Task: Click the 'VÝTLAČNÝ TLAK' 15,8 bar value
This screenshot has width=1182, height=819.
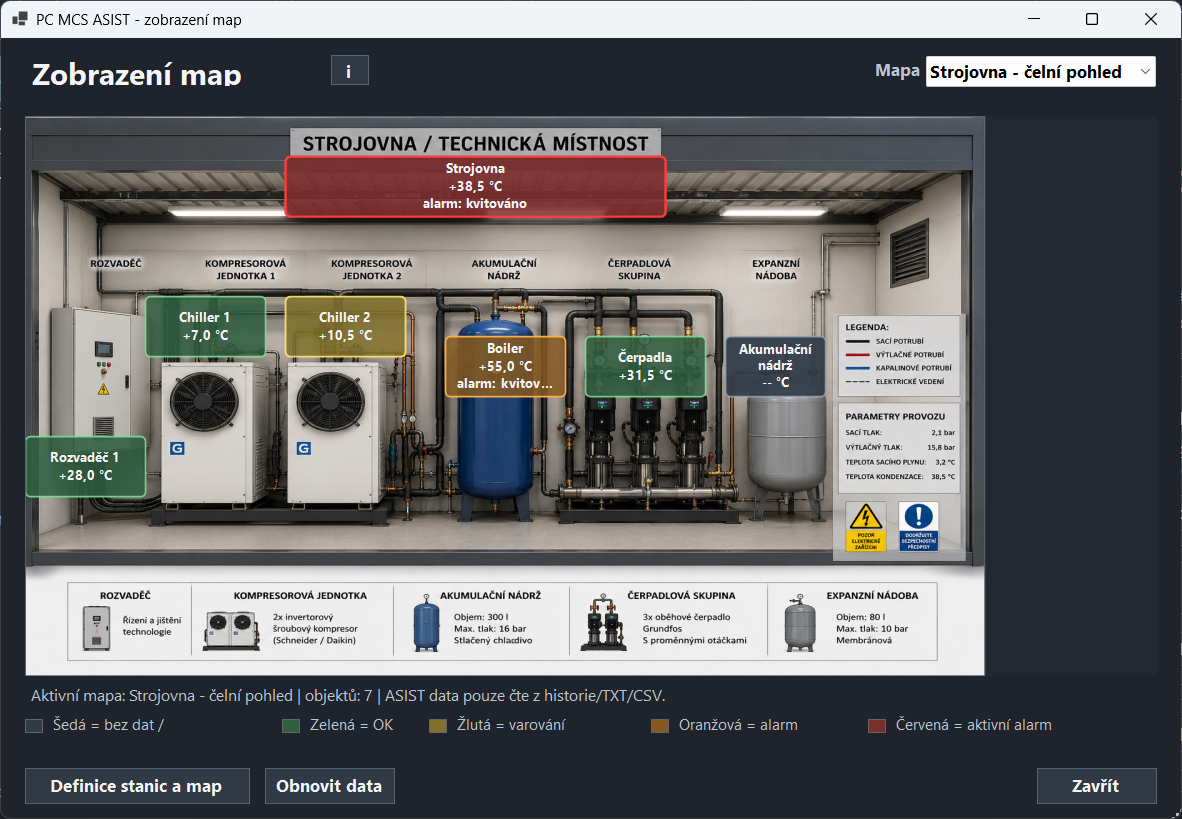Action: pos(941,447)
